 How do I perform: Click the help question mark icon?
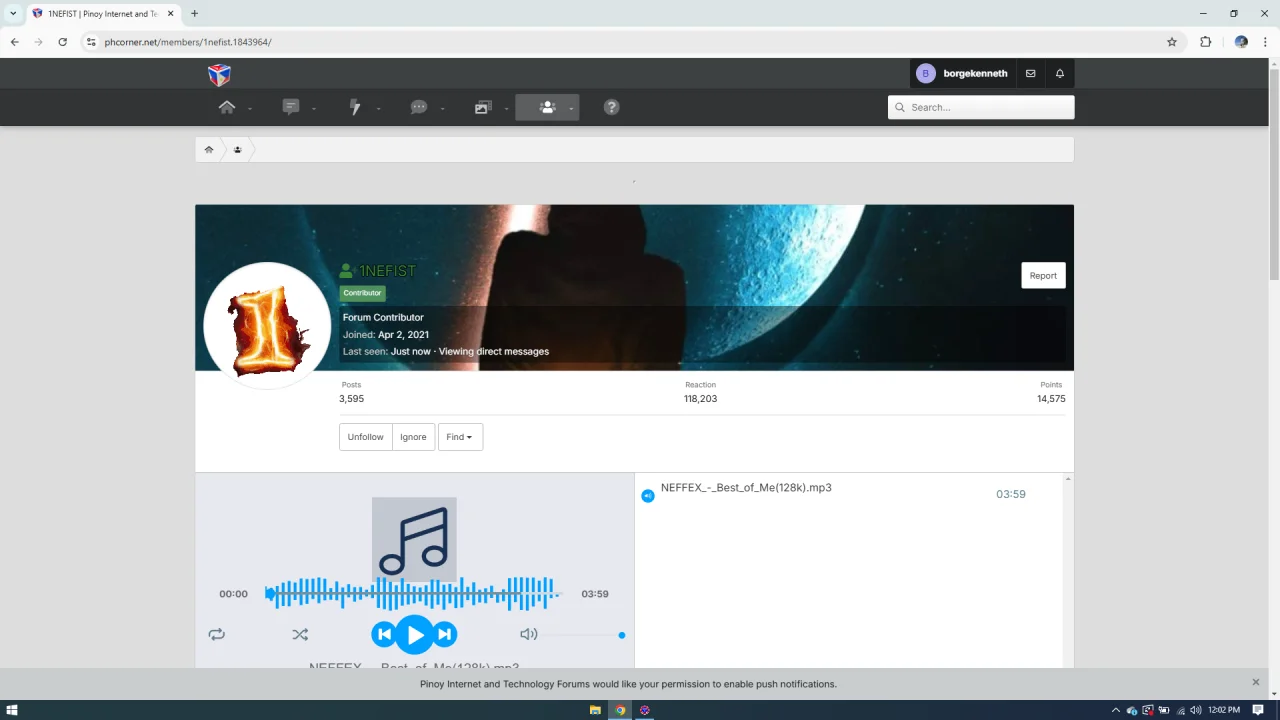click(612, 107)
